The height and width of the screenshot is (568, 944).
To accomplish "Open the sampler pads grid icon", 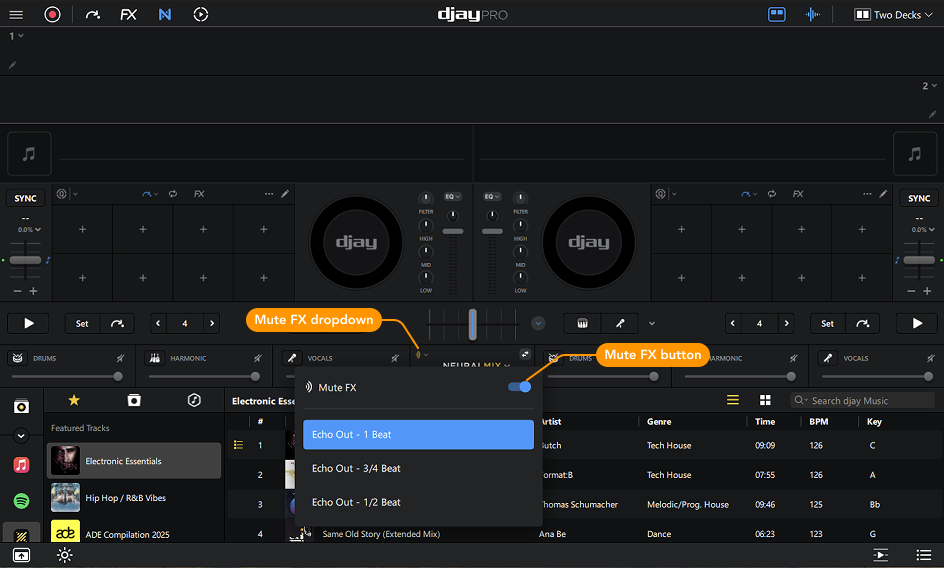I will tap(582, 323).
